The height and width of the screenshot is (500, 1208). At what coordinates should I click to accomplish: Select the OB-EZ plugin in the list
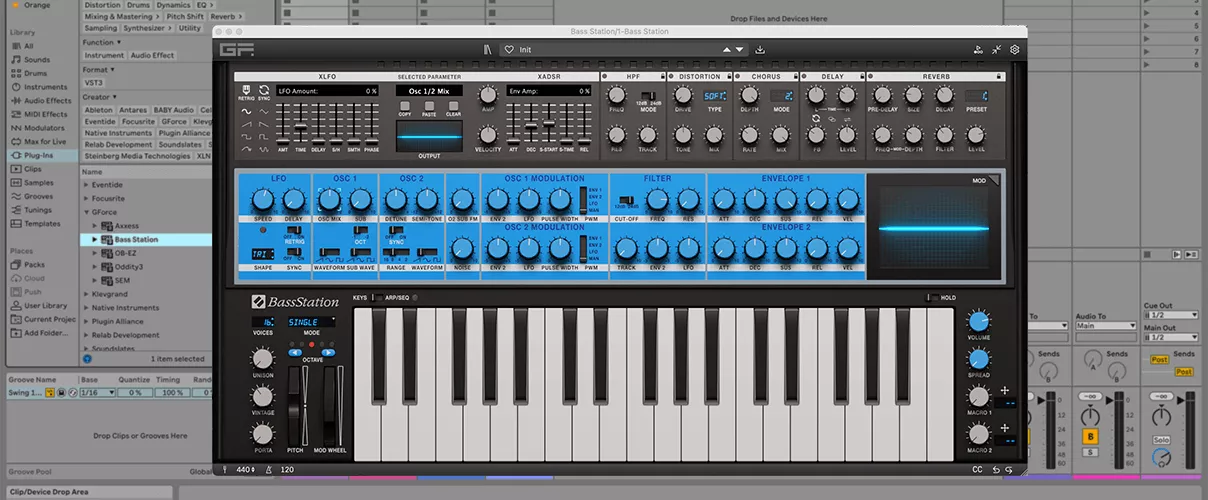pos(126,253)
